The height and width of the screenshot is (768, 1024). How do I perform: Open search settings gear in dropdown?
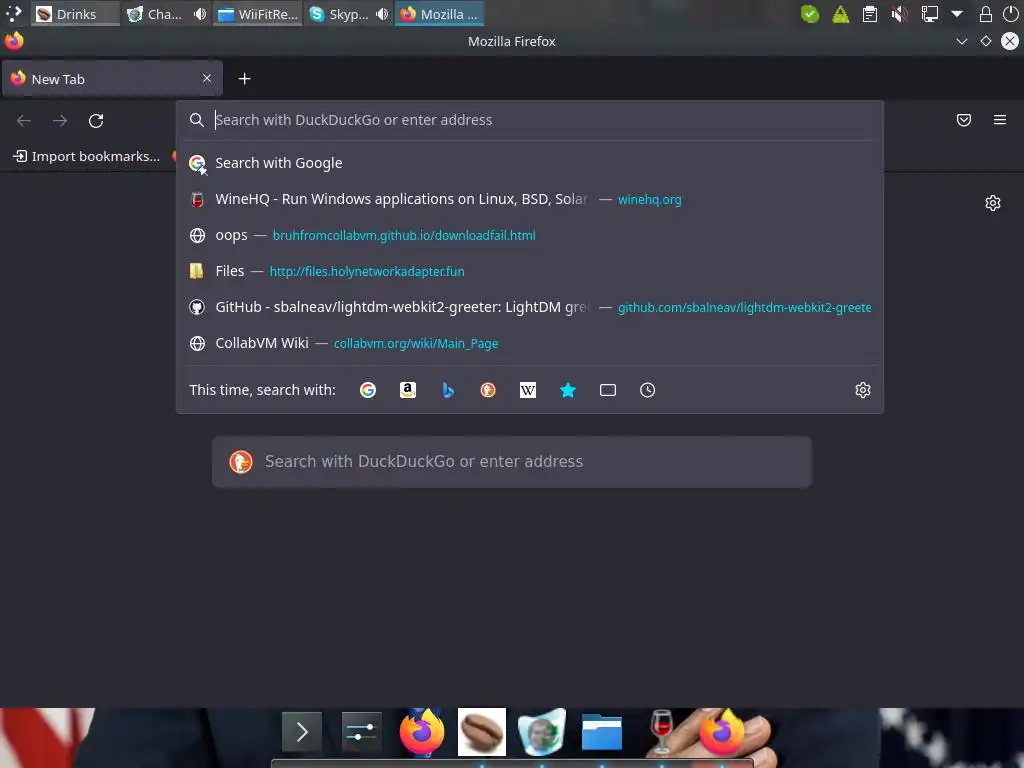pos(863,390)
